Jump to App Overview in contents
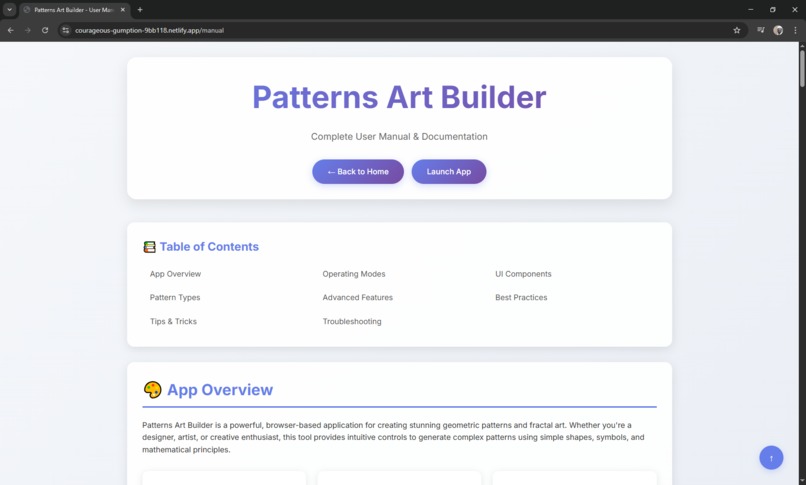 point(175,274)
